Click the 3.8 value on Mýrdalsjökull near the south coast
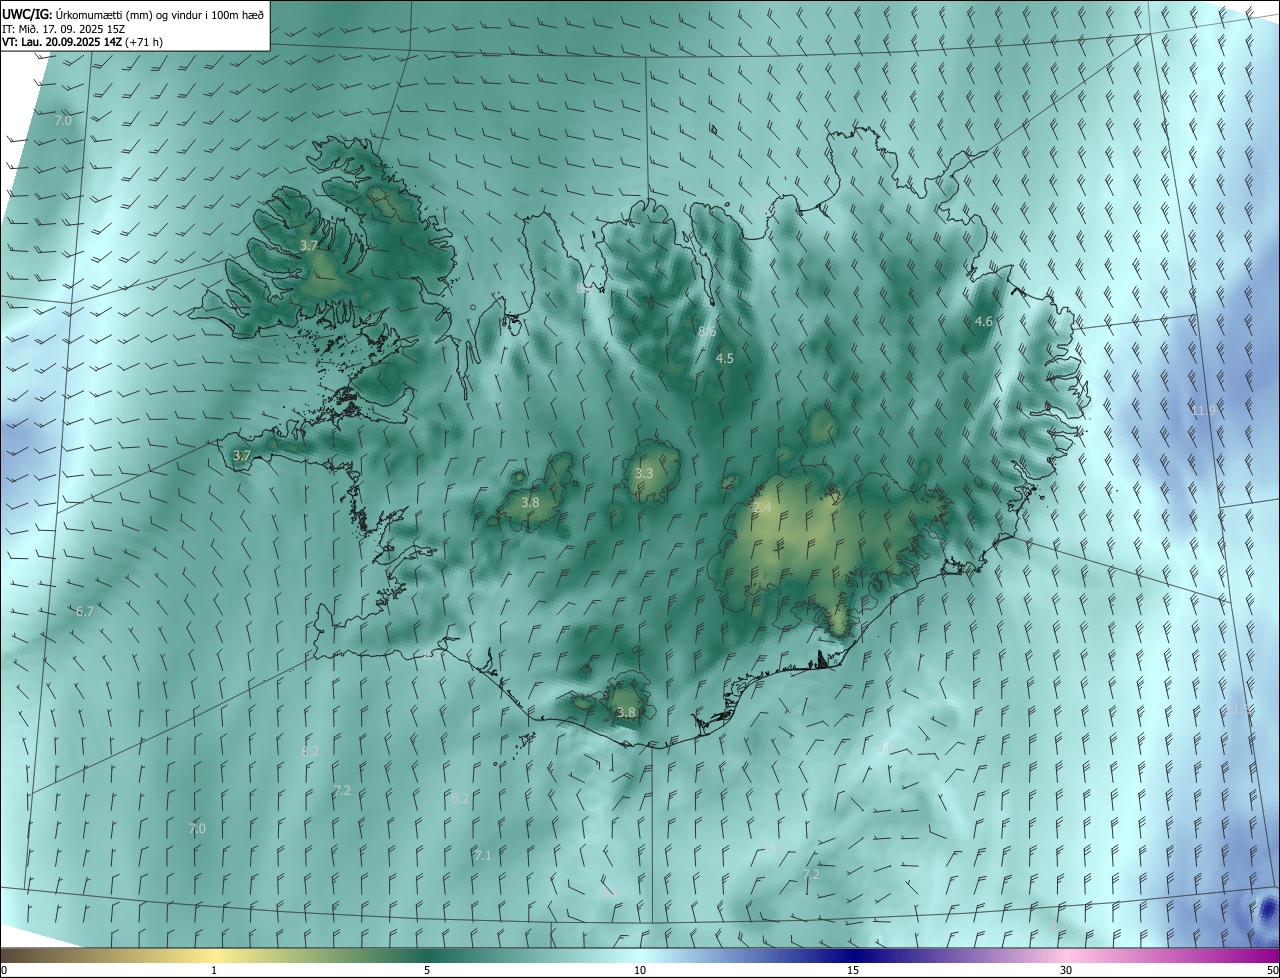The width and height of the screenshot is (1280, 978). click(x=626, y=712)
